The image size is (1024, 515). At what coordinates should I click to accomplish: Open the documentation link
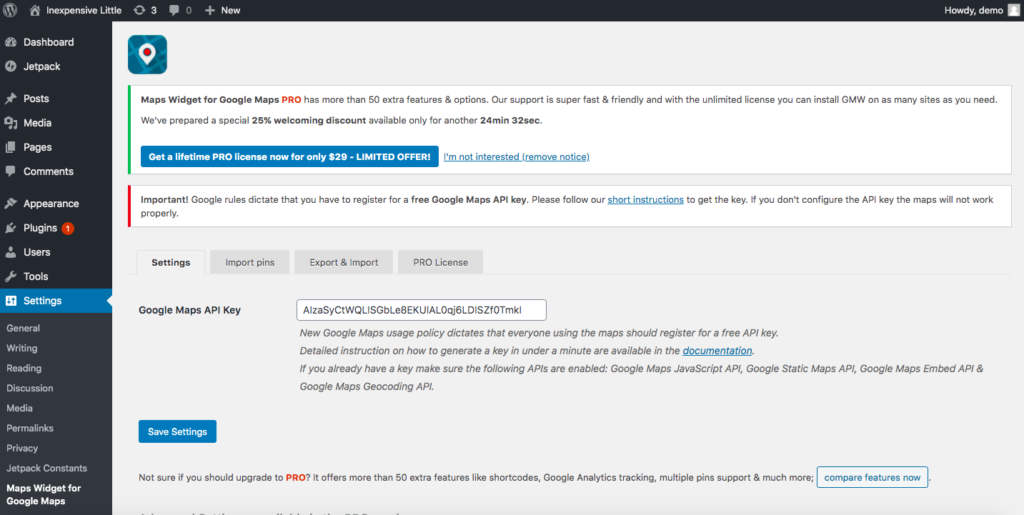[x=718, y=351]
